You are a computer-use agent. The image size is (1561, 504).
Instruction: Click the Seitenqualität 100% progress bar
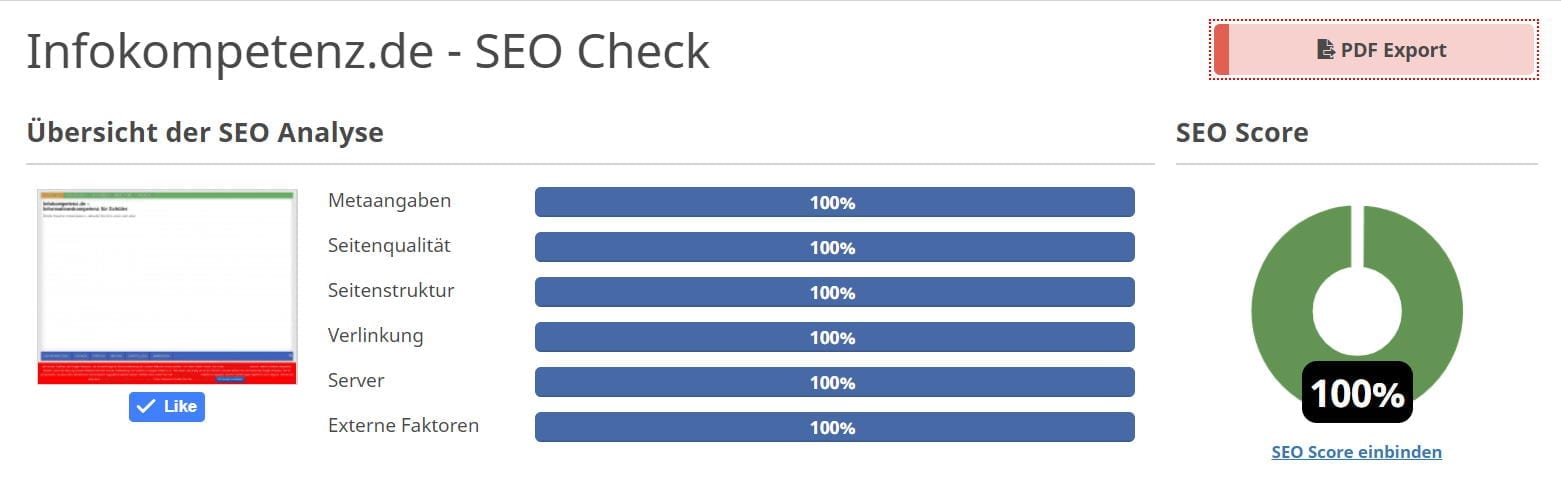[834, 247]
